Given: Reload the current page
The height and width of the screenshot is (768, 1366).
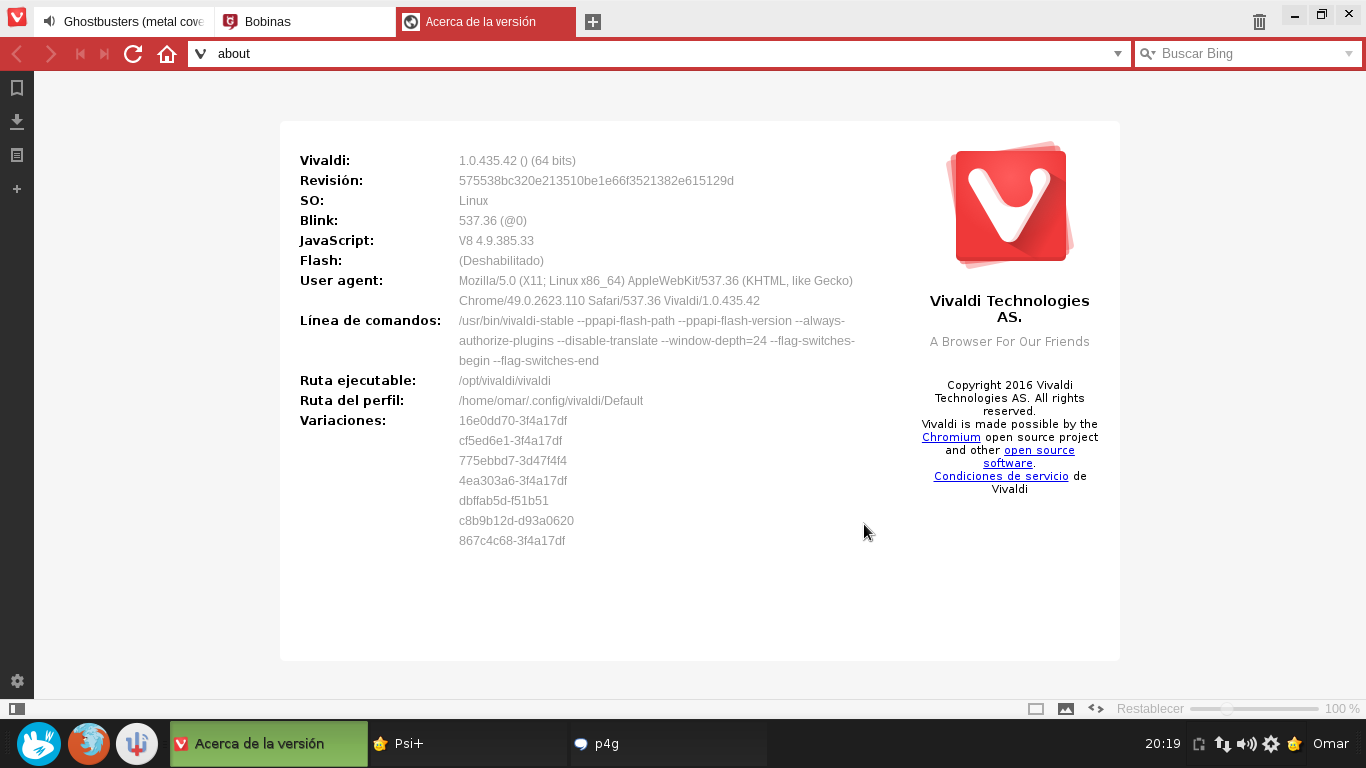Looking at the screenshot, I should point(133,54).
